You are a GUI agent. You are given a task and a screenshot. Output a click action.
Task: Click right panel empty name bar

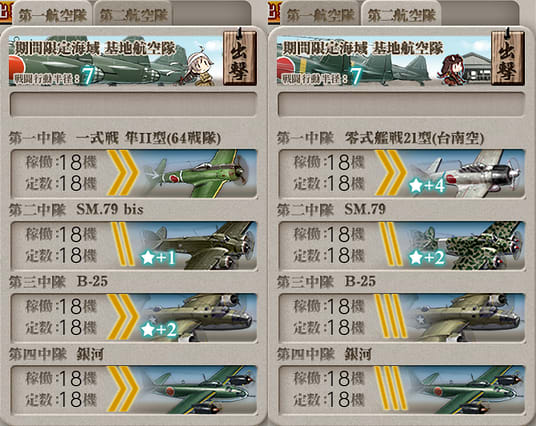(x=402, y=104)
